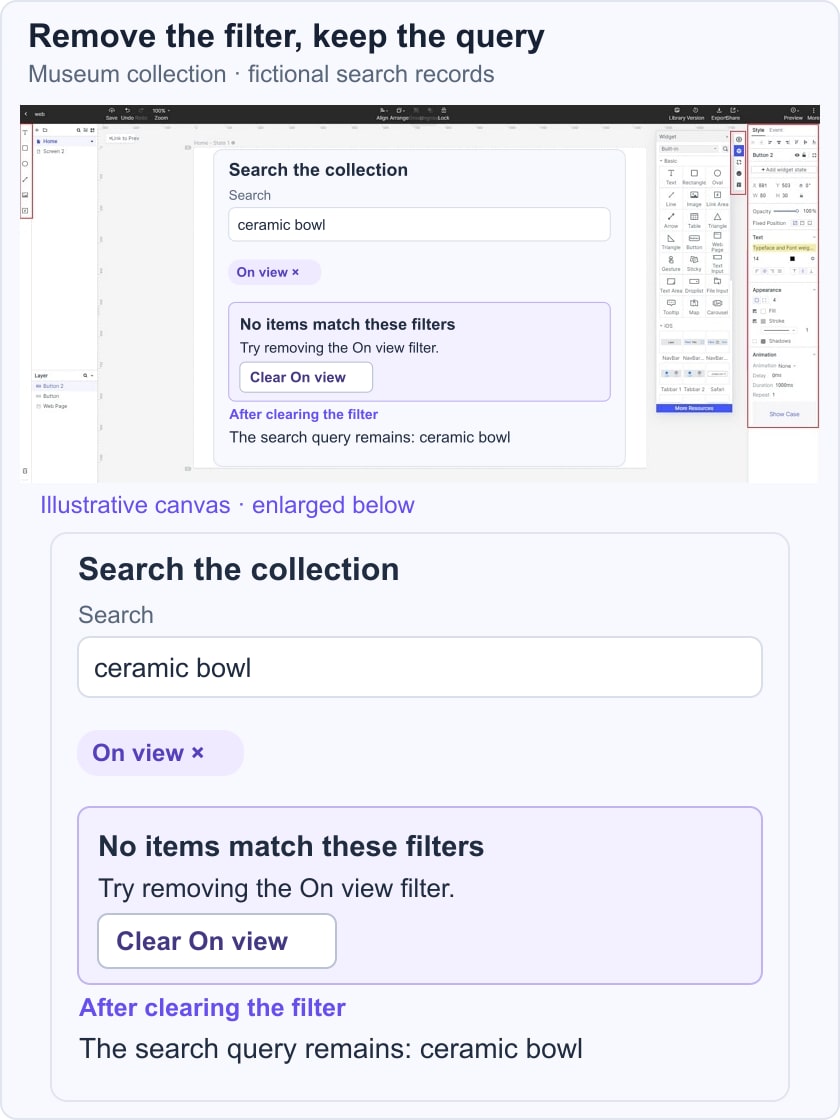This screenshot has height=1120, width=840.
Task: Click the back arrow beside the project name
Action: [26, 114]
